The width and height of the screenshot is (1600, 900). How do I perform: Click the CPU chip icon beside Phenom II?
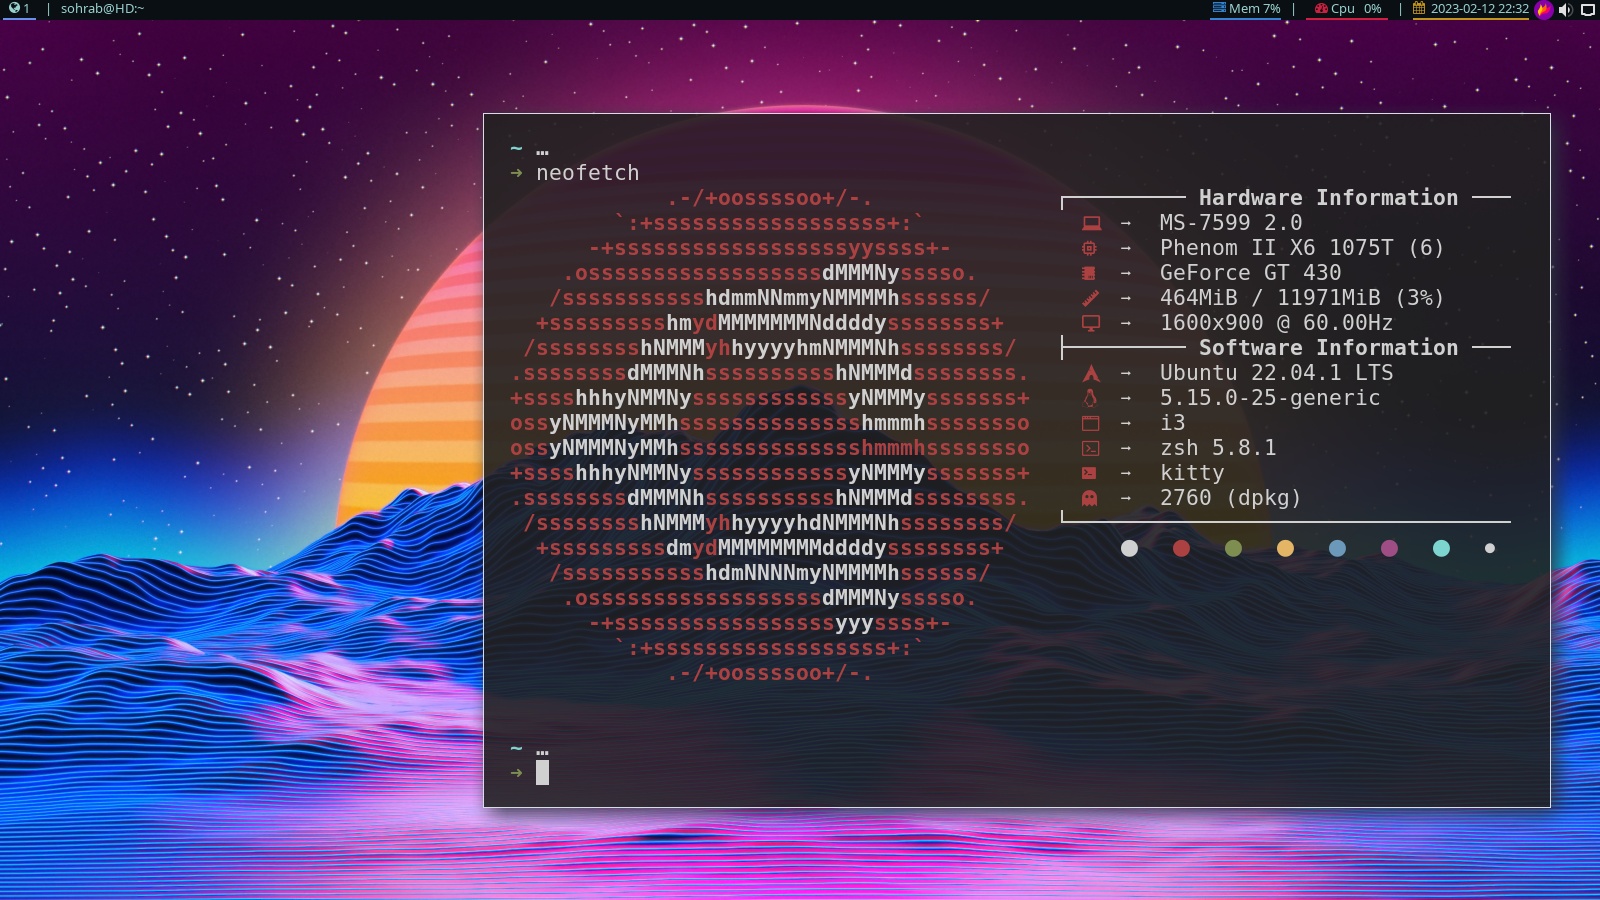pyautogui.click(x=1089, y=248)
